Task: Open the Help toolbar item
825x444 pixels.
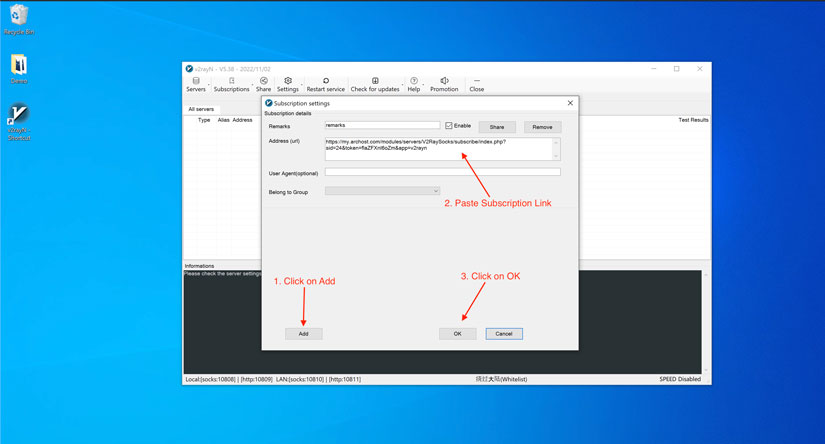Action: tap(414, 84)
